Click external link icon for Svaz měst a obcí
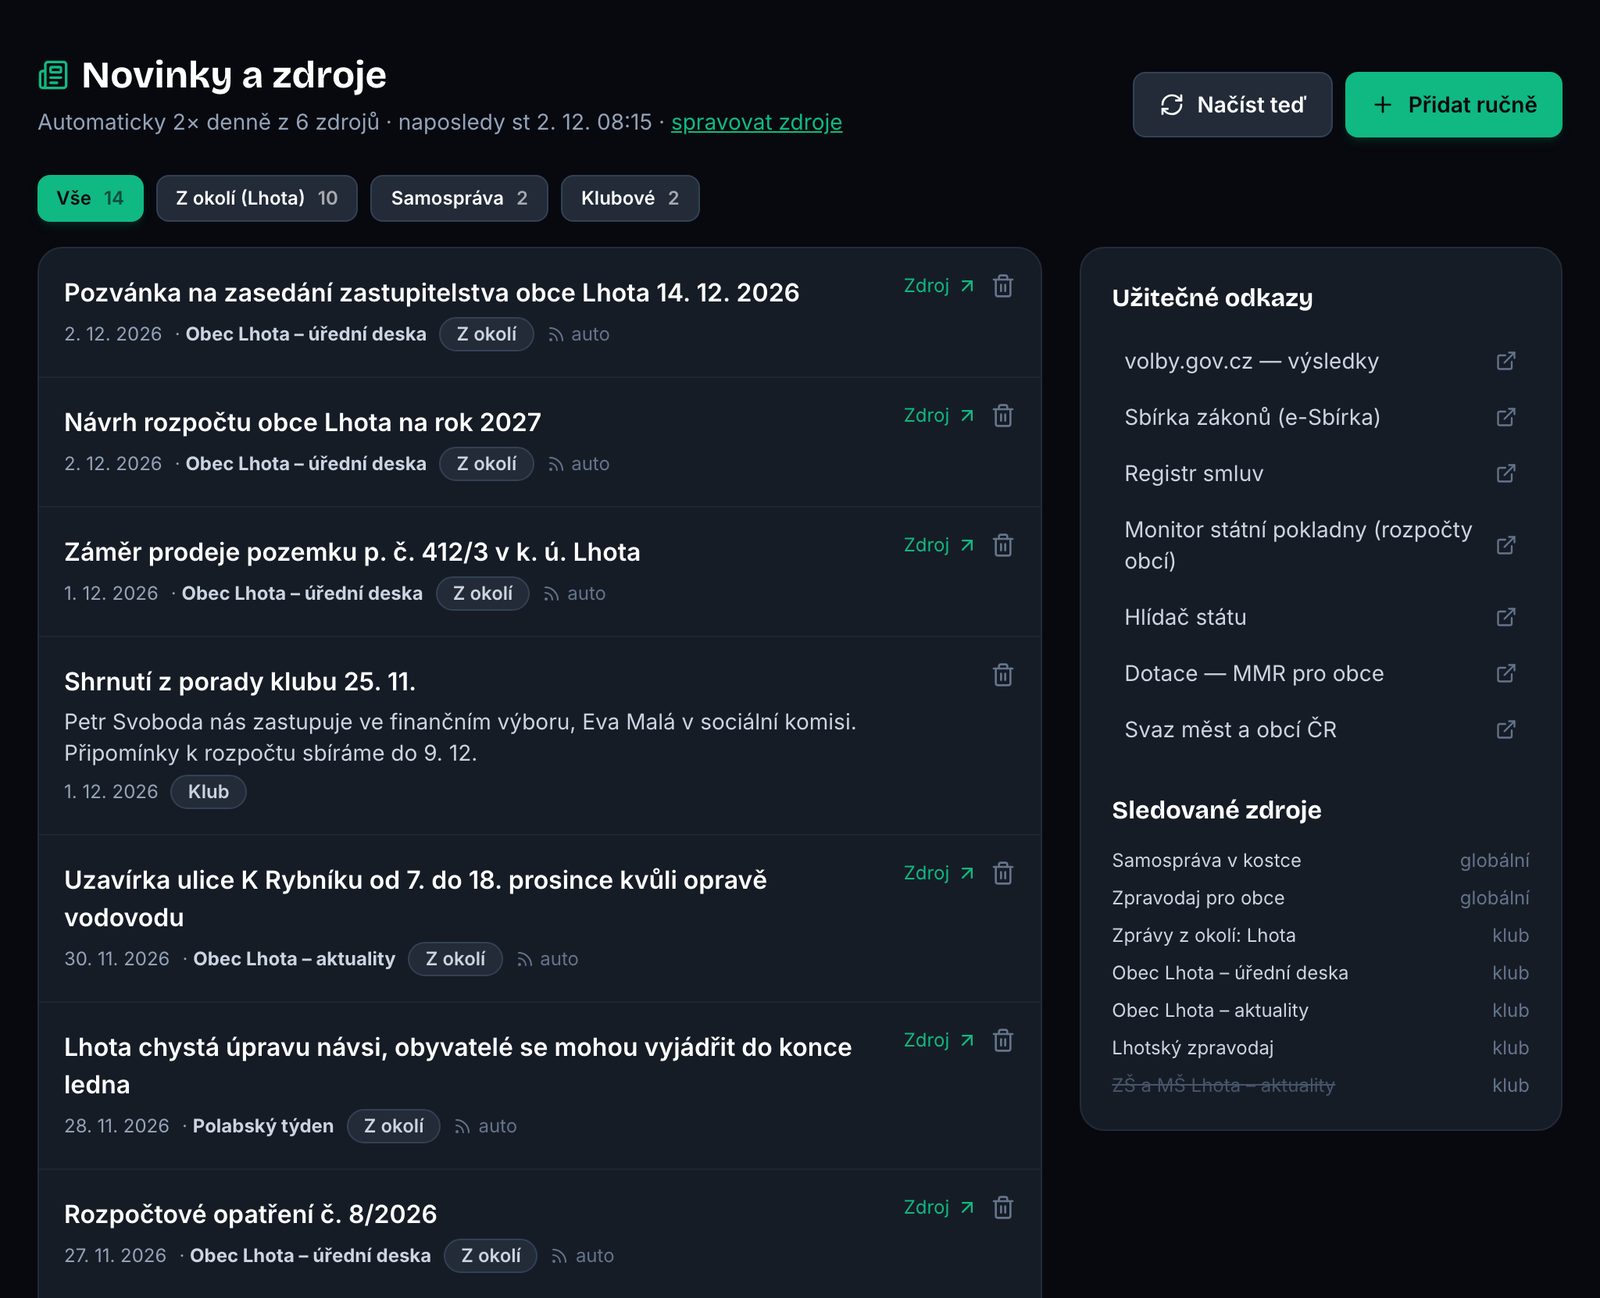Image resolution: width=1600 pixels, height=1298 pixels. pos(1506,729)
